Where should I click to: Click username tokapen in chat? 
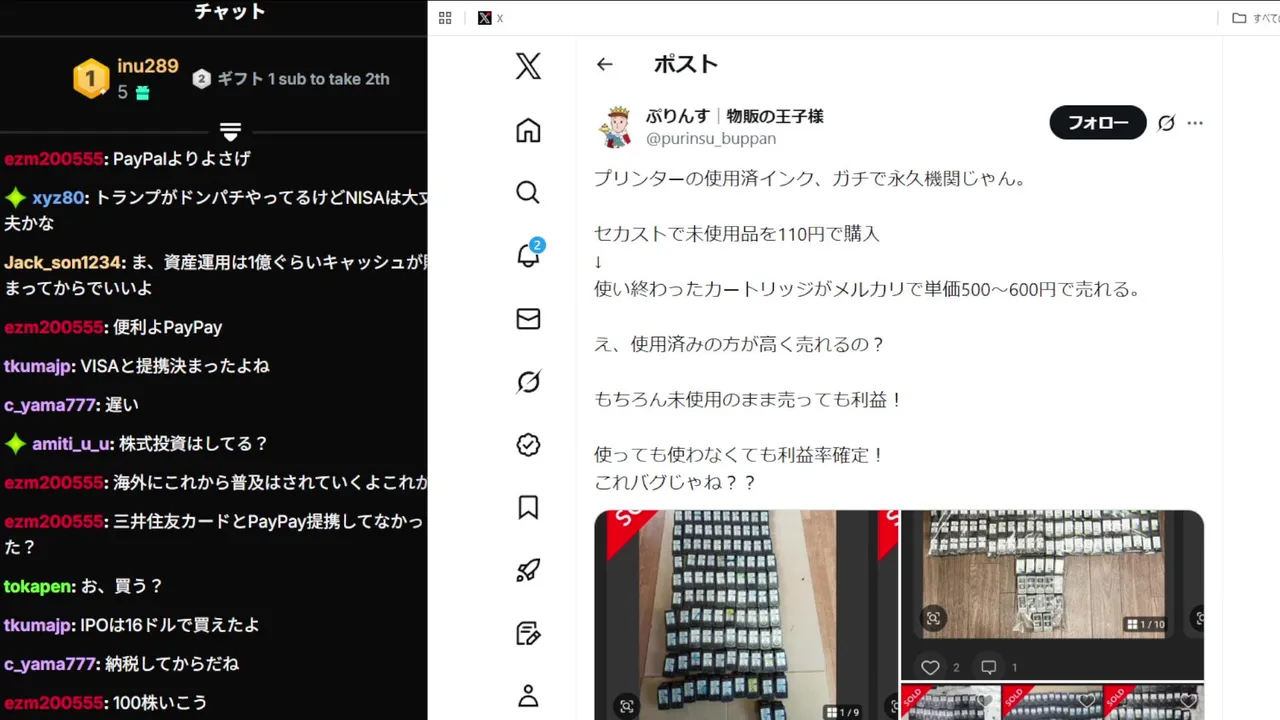tap(38, 586)
